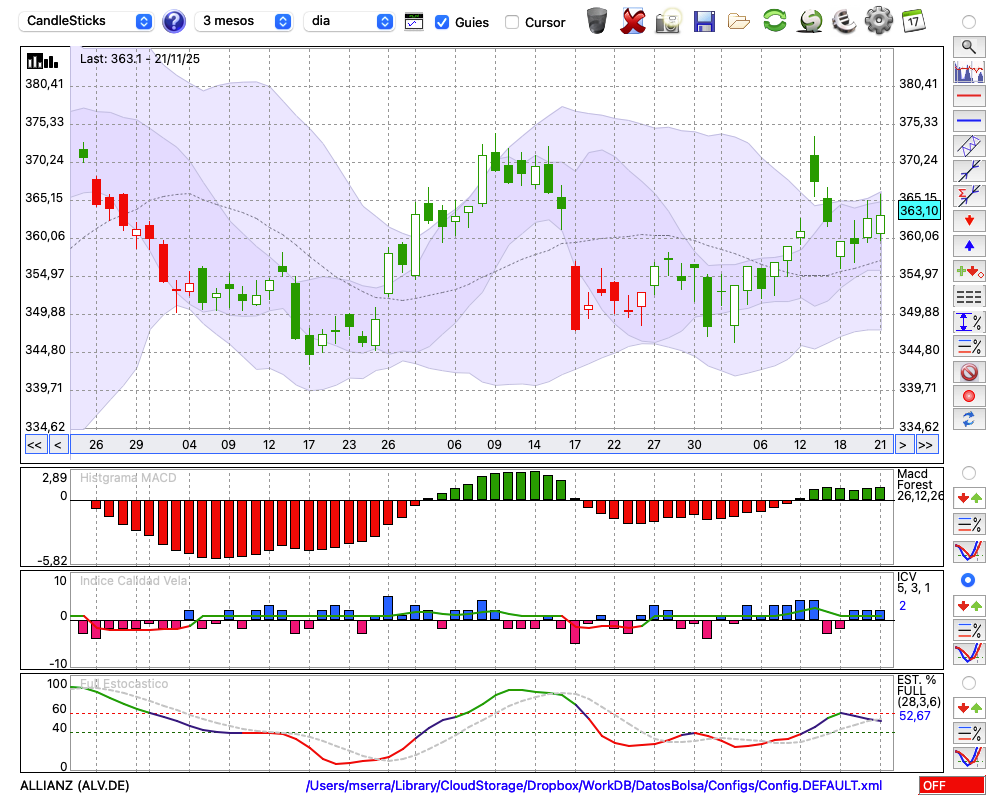This screenshot has height=800, width=1000.
Task: Select the ICV panel radio button
Action: click(x=967, y=580)
